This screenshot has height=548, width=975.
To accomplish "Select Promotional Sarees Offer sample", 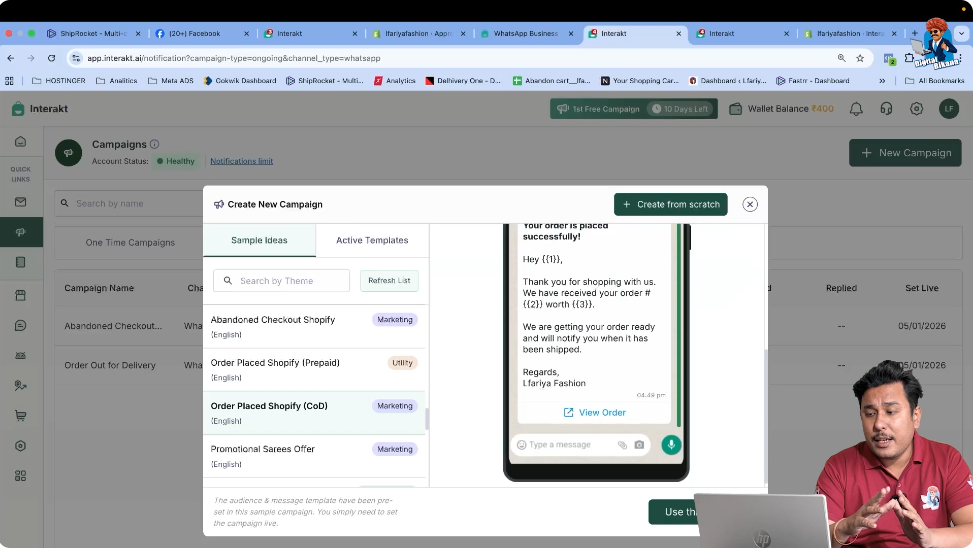I will [314, 456].
